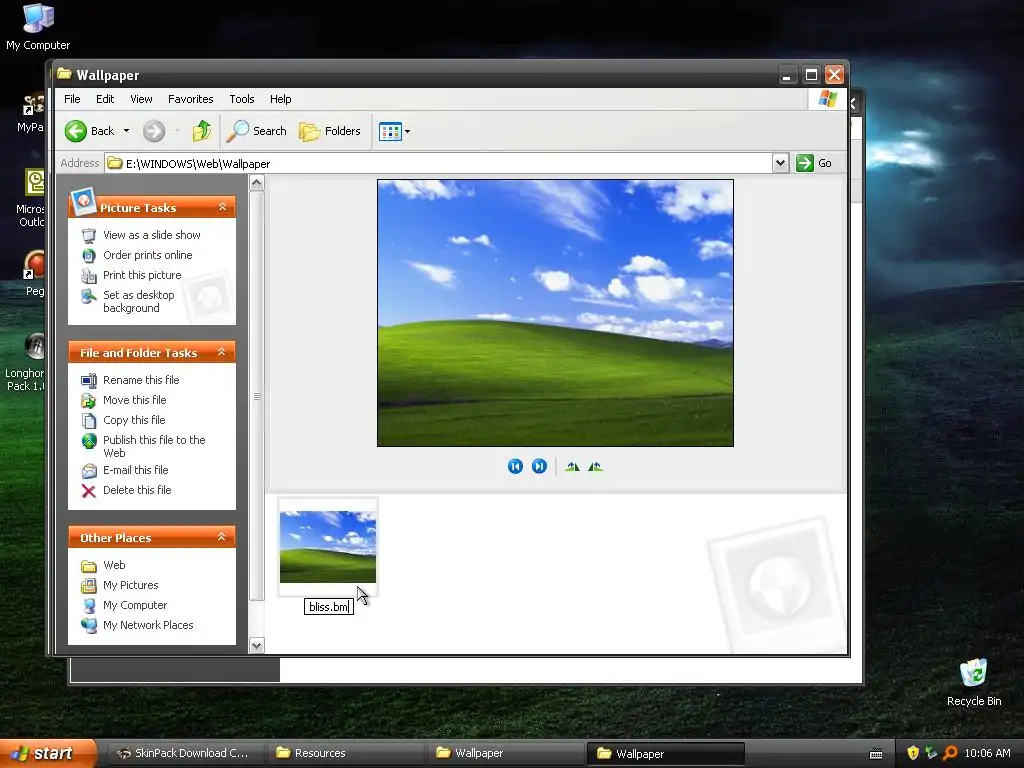Click the Start button
The width and height of the screenshot is (1024, 768).
point(48,753)
